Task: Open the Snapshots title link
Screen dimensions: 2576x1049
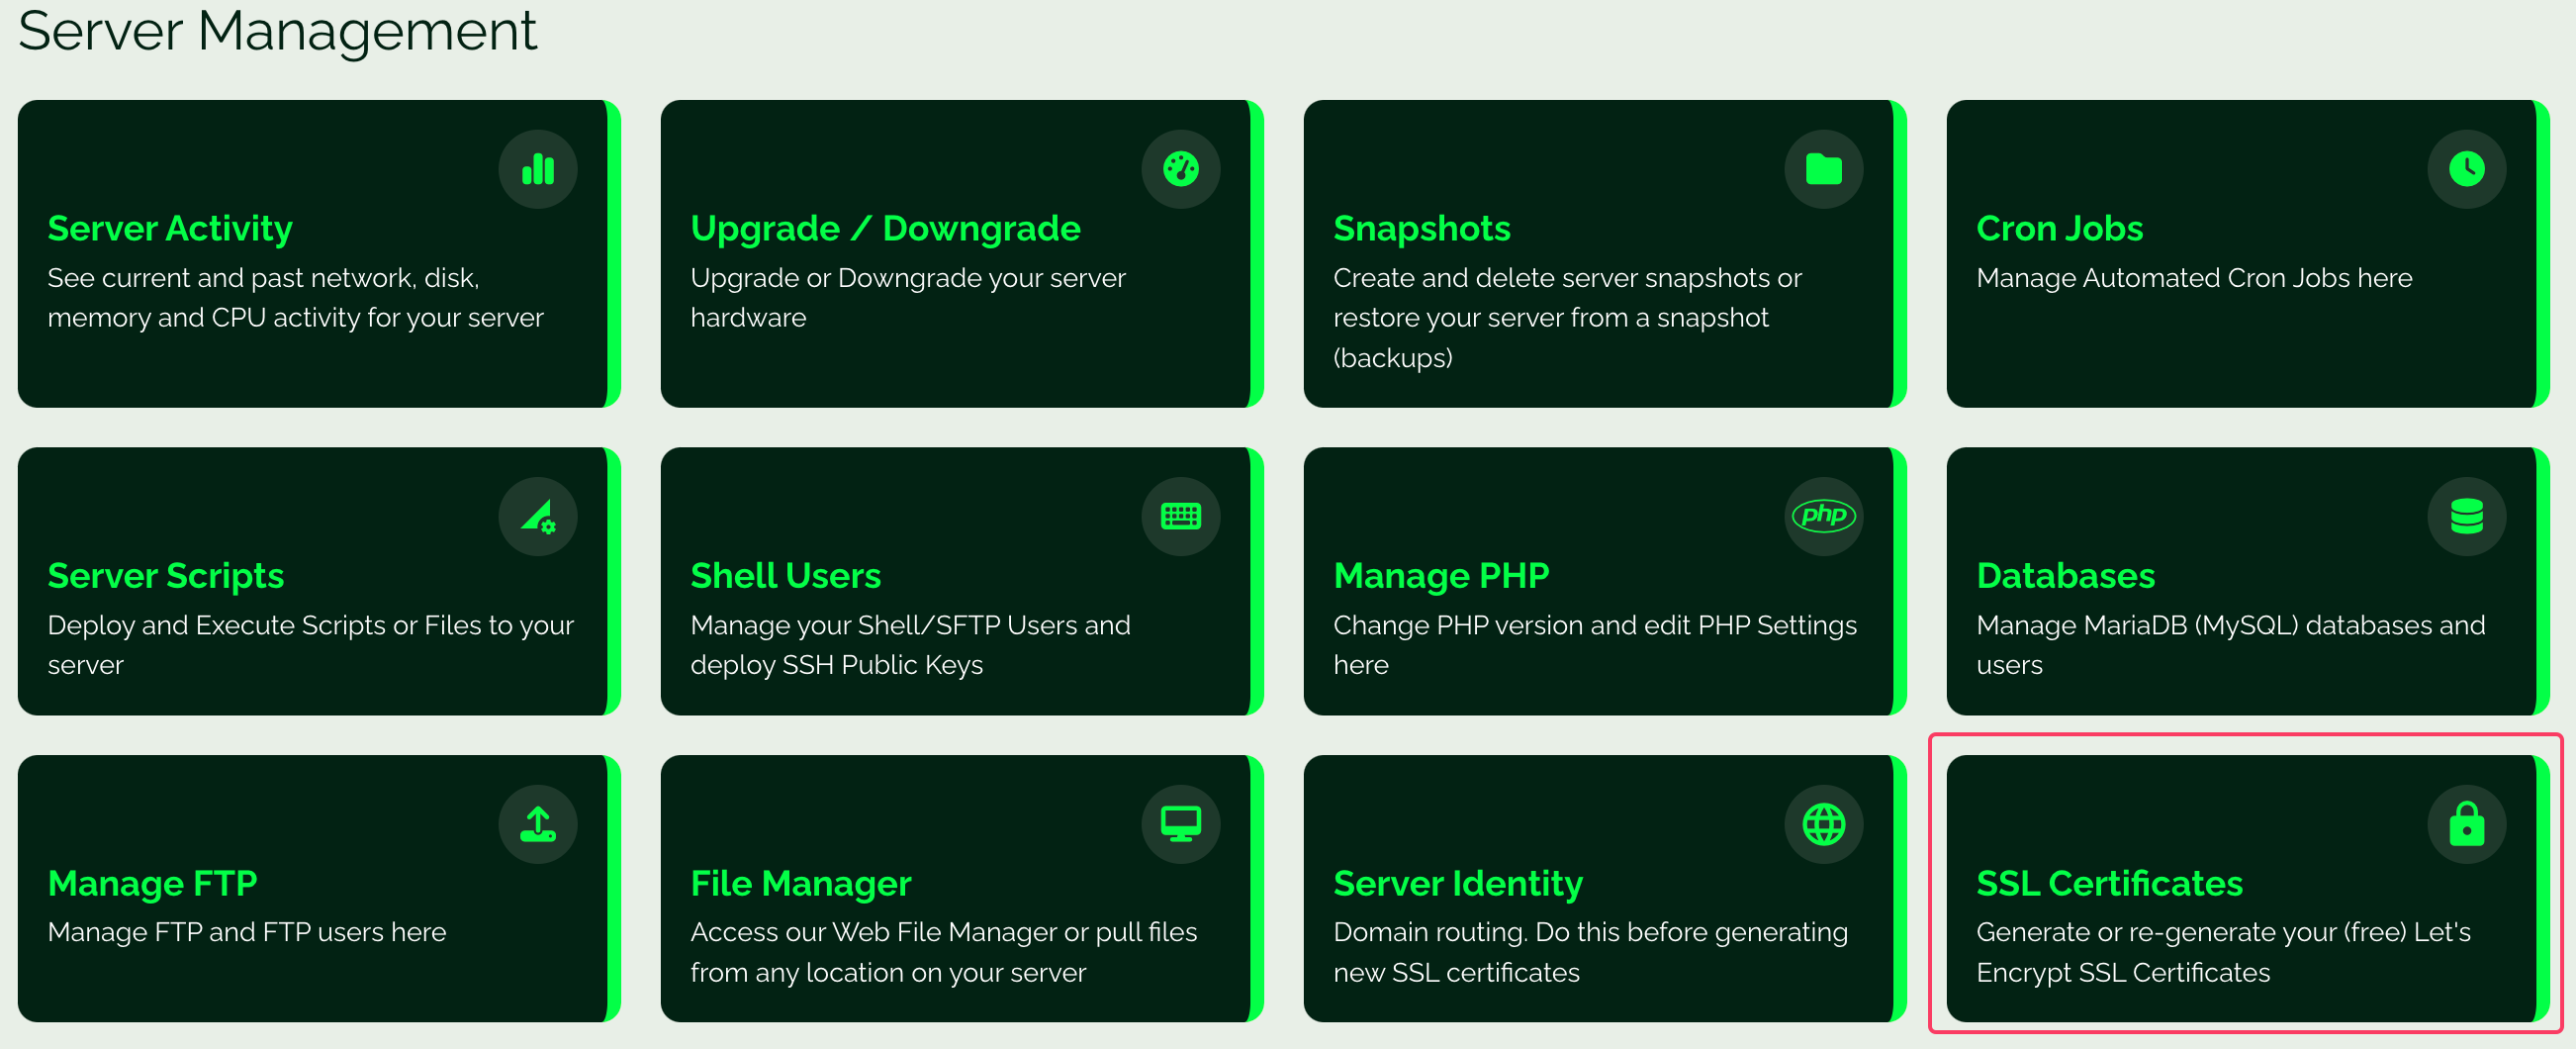Action: click(1421, 229)
